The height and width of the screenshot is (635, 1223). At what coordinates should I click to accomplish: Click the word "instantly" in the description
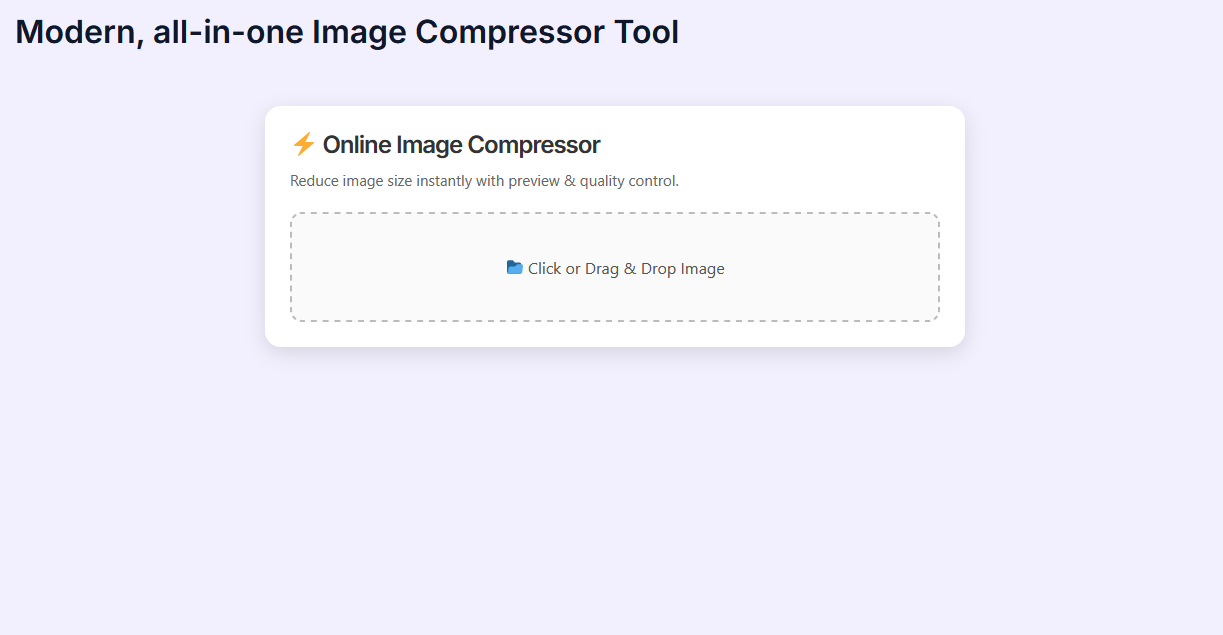point(438,181)
